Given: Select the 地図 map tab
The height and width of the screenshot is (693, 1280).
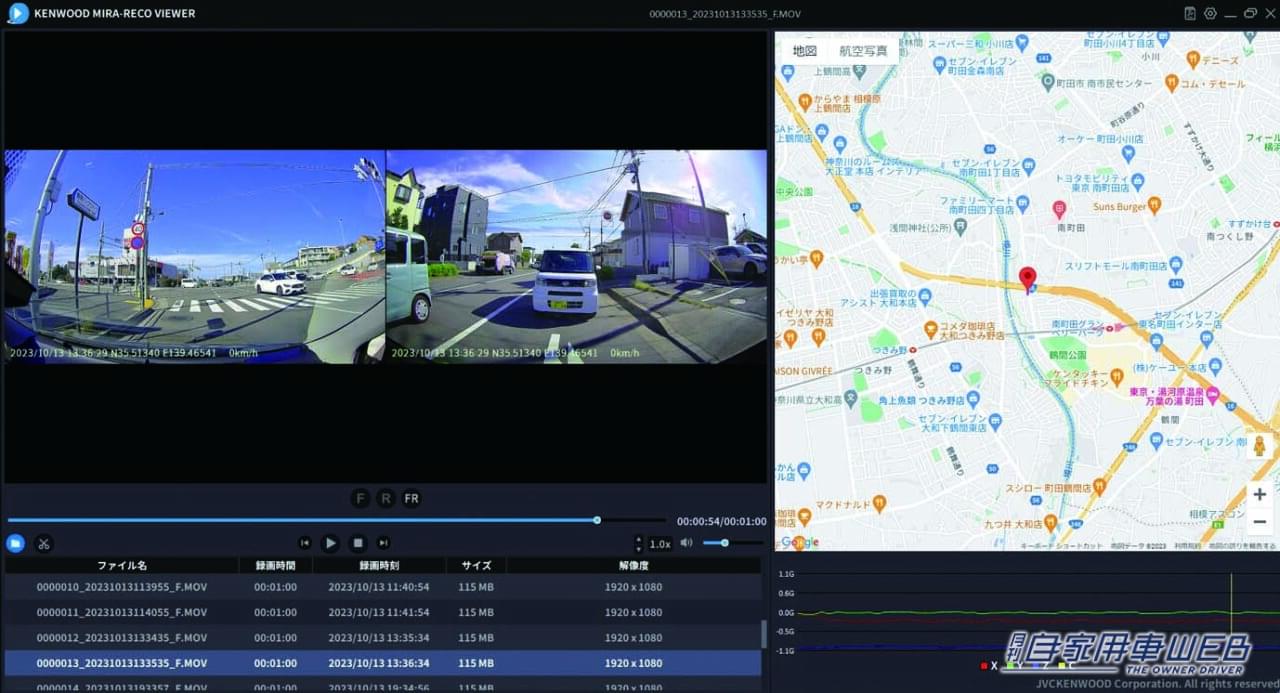Looking at the screenshot, I should click(805, 51).
